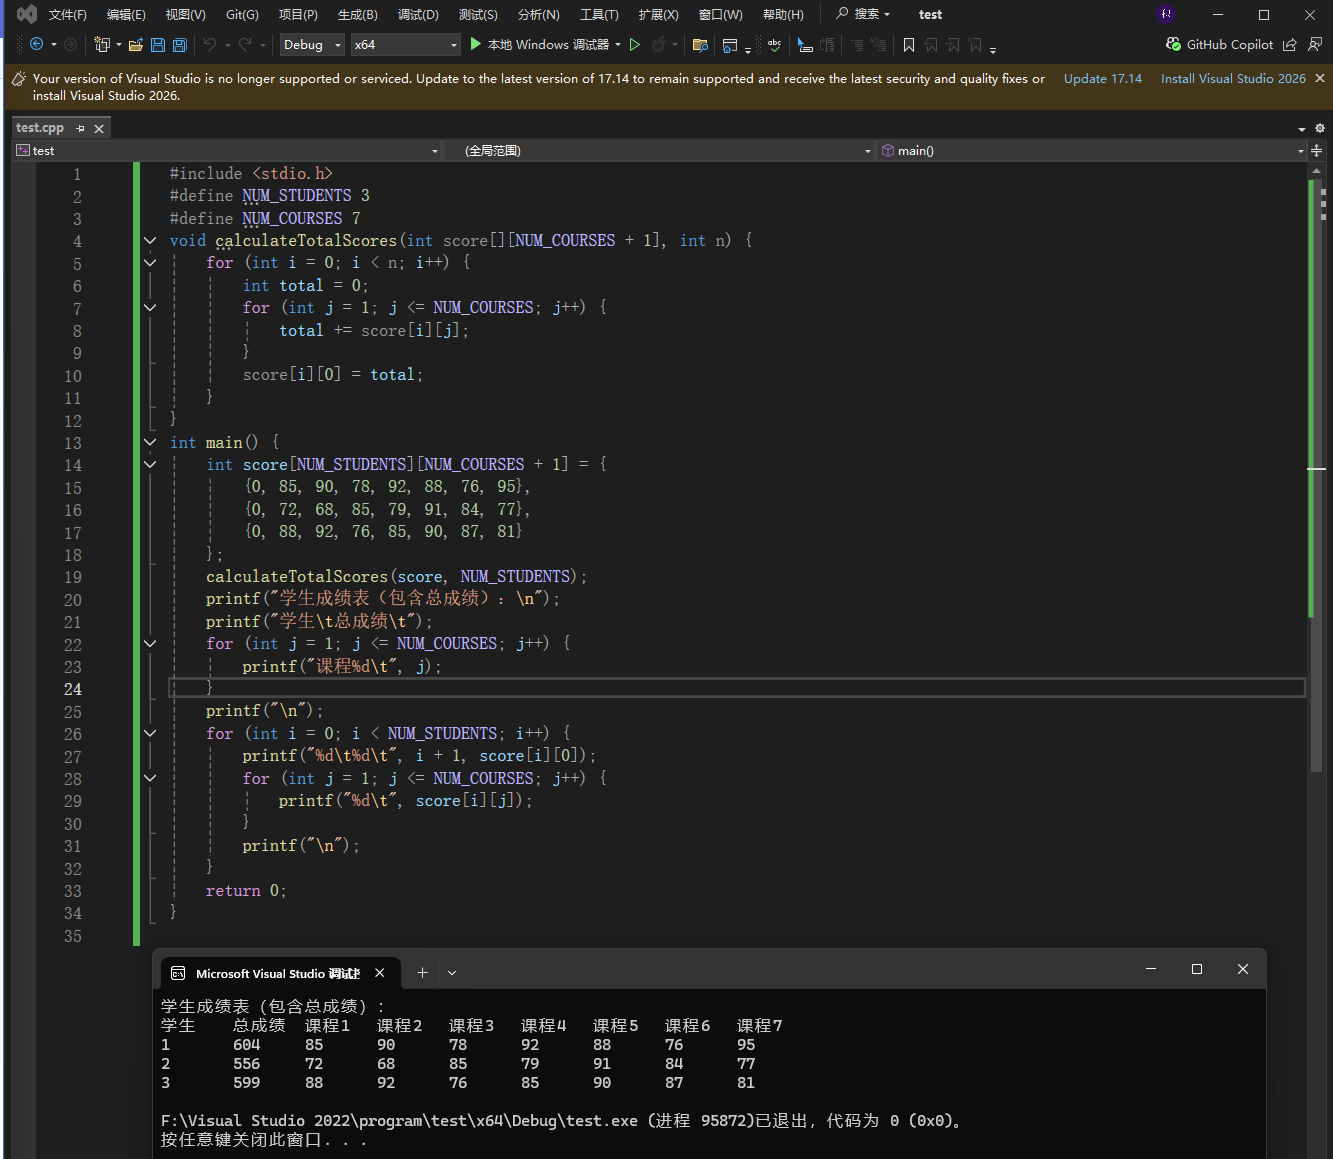Click Install Visual Studio 2026 link

pos(1232,79)
